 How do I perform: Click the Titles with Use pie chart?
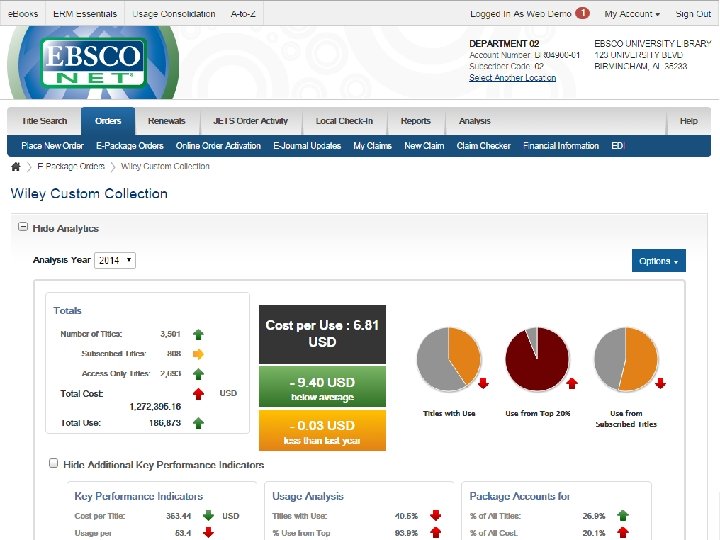[448, 359]
